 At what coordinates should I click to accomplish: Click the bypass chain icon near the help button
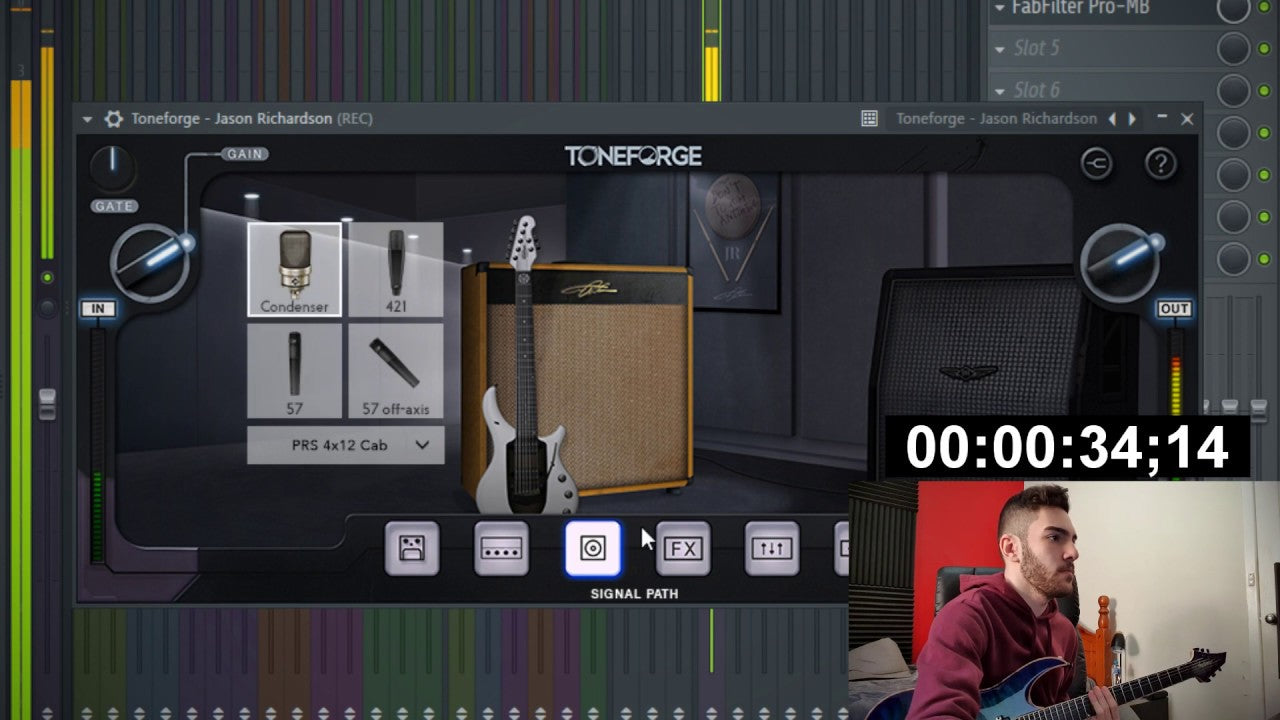point(1097,163)
